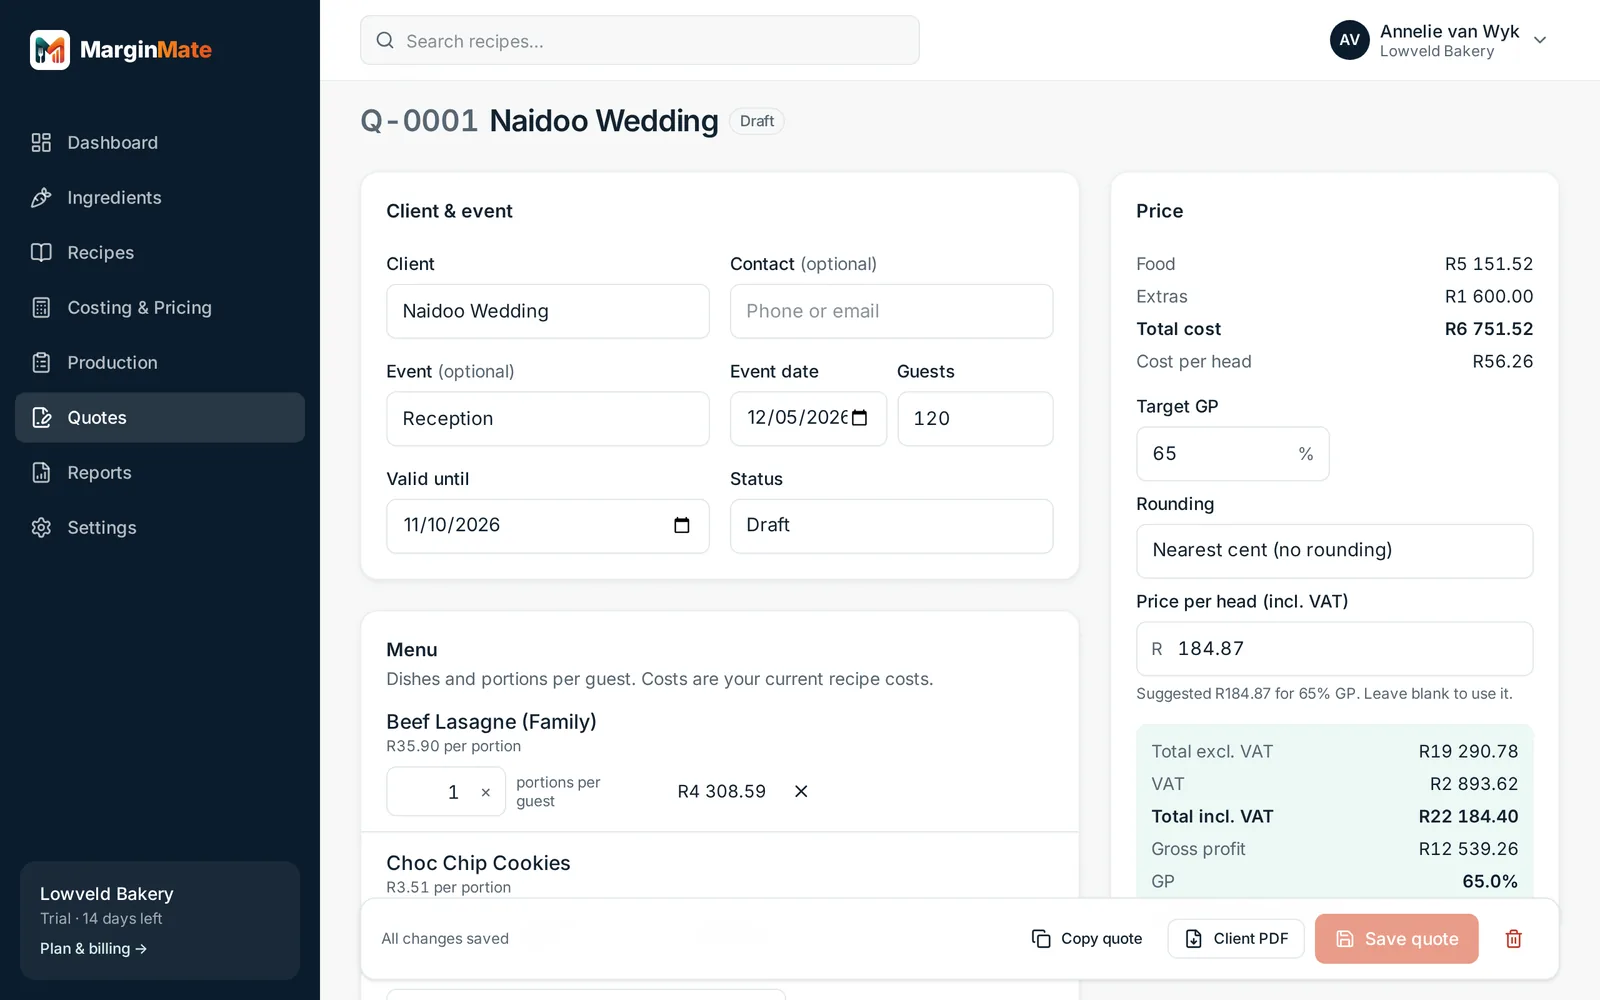Click the search magnifier icon
This screenshot has height=1000, width=1600.
385,41
